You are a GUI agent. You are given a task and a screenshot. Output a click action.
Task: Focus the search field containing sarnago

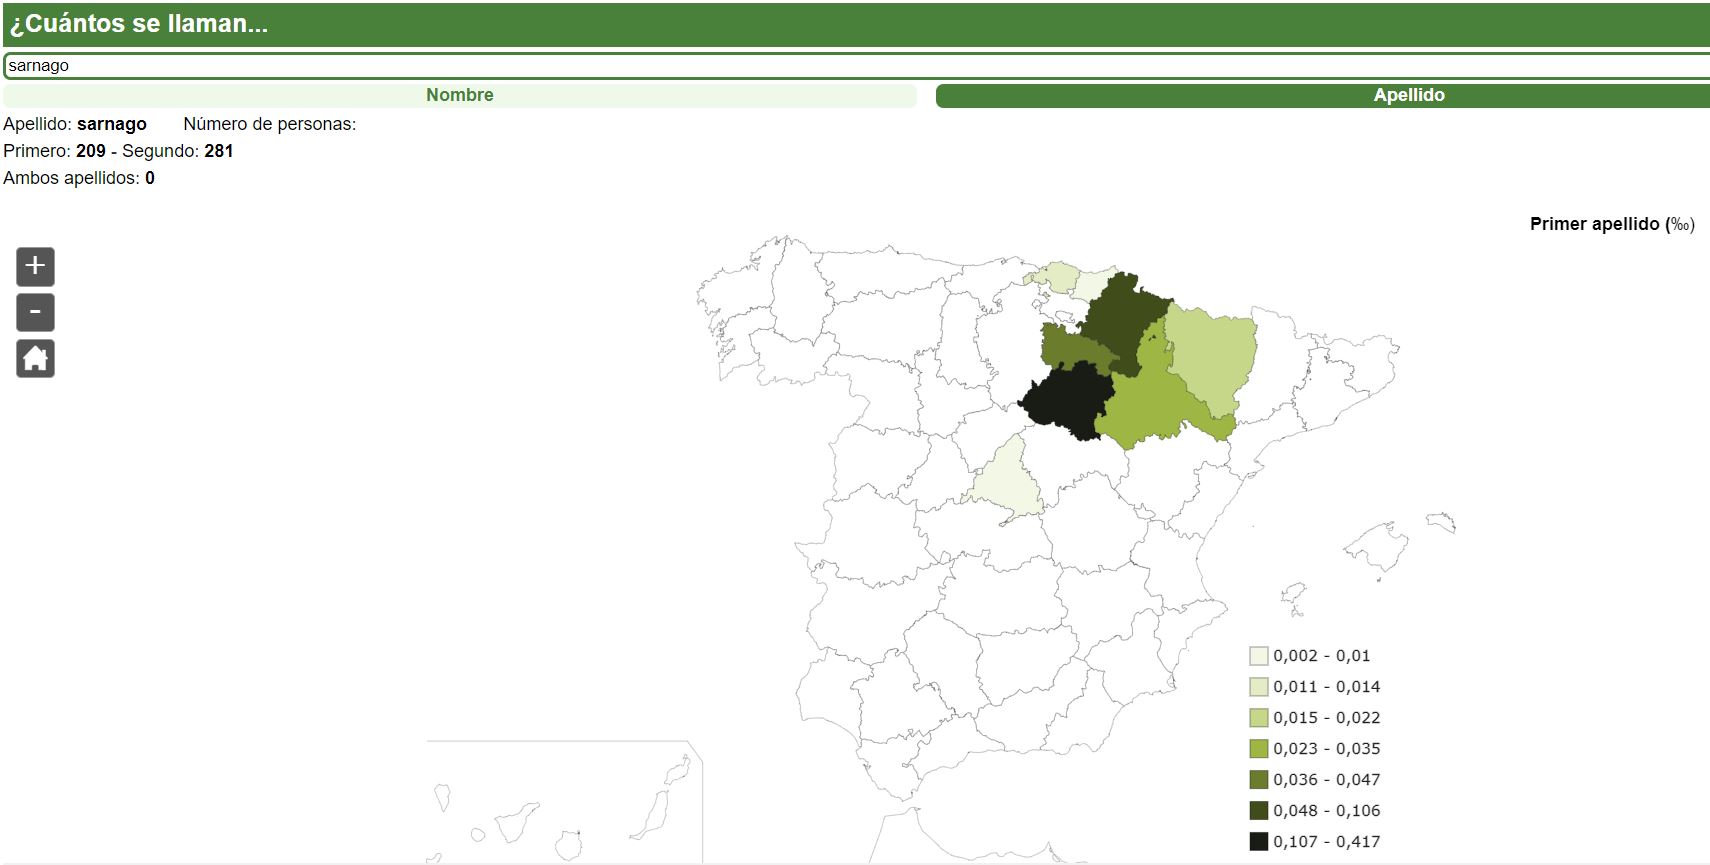(x=857, y=66)
